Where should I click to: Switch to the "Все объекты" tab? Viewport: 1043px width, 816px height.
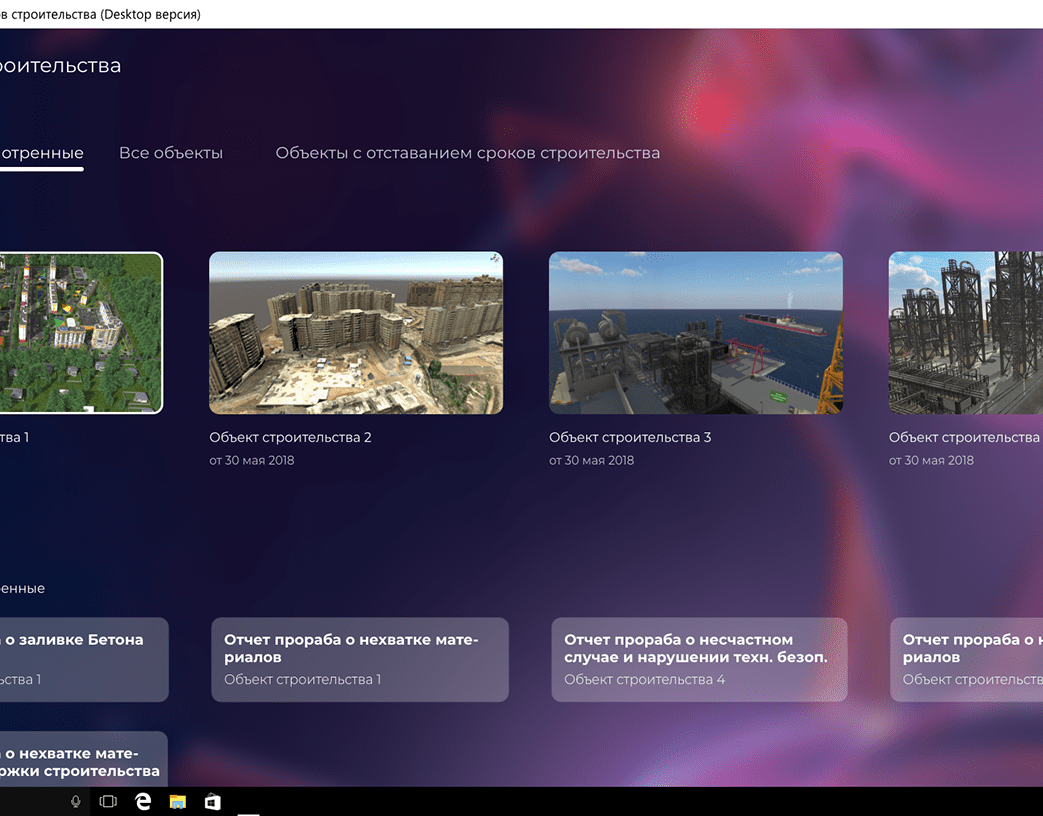pos(171,153)
